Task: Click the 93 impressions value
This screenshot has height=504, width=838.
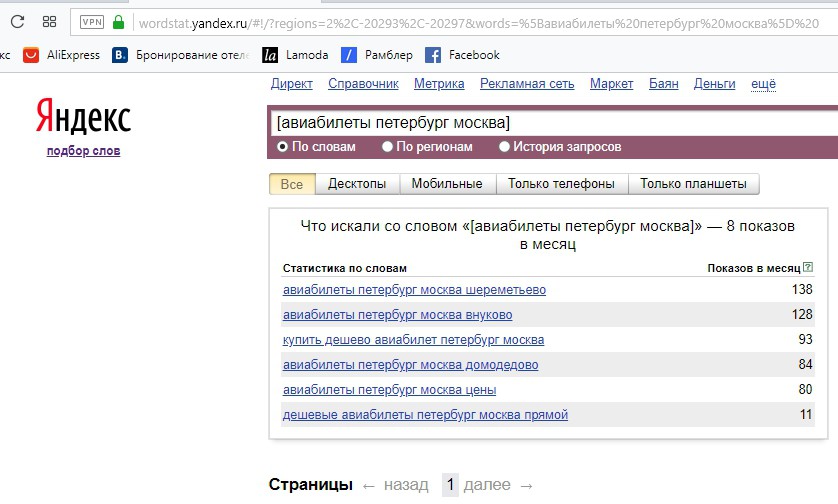Action: click(805, 340)
